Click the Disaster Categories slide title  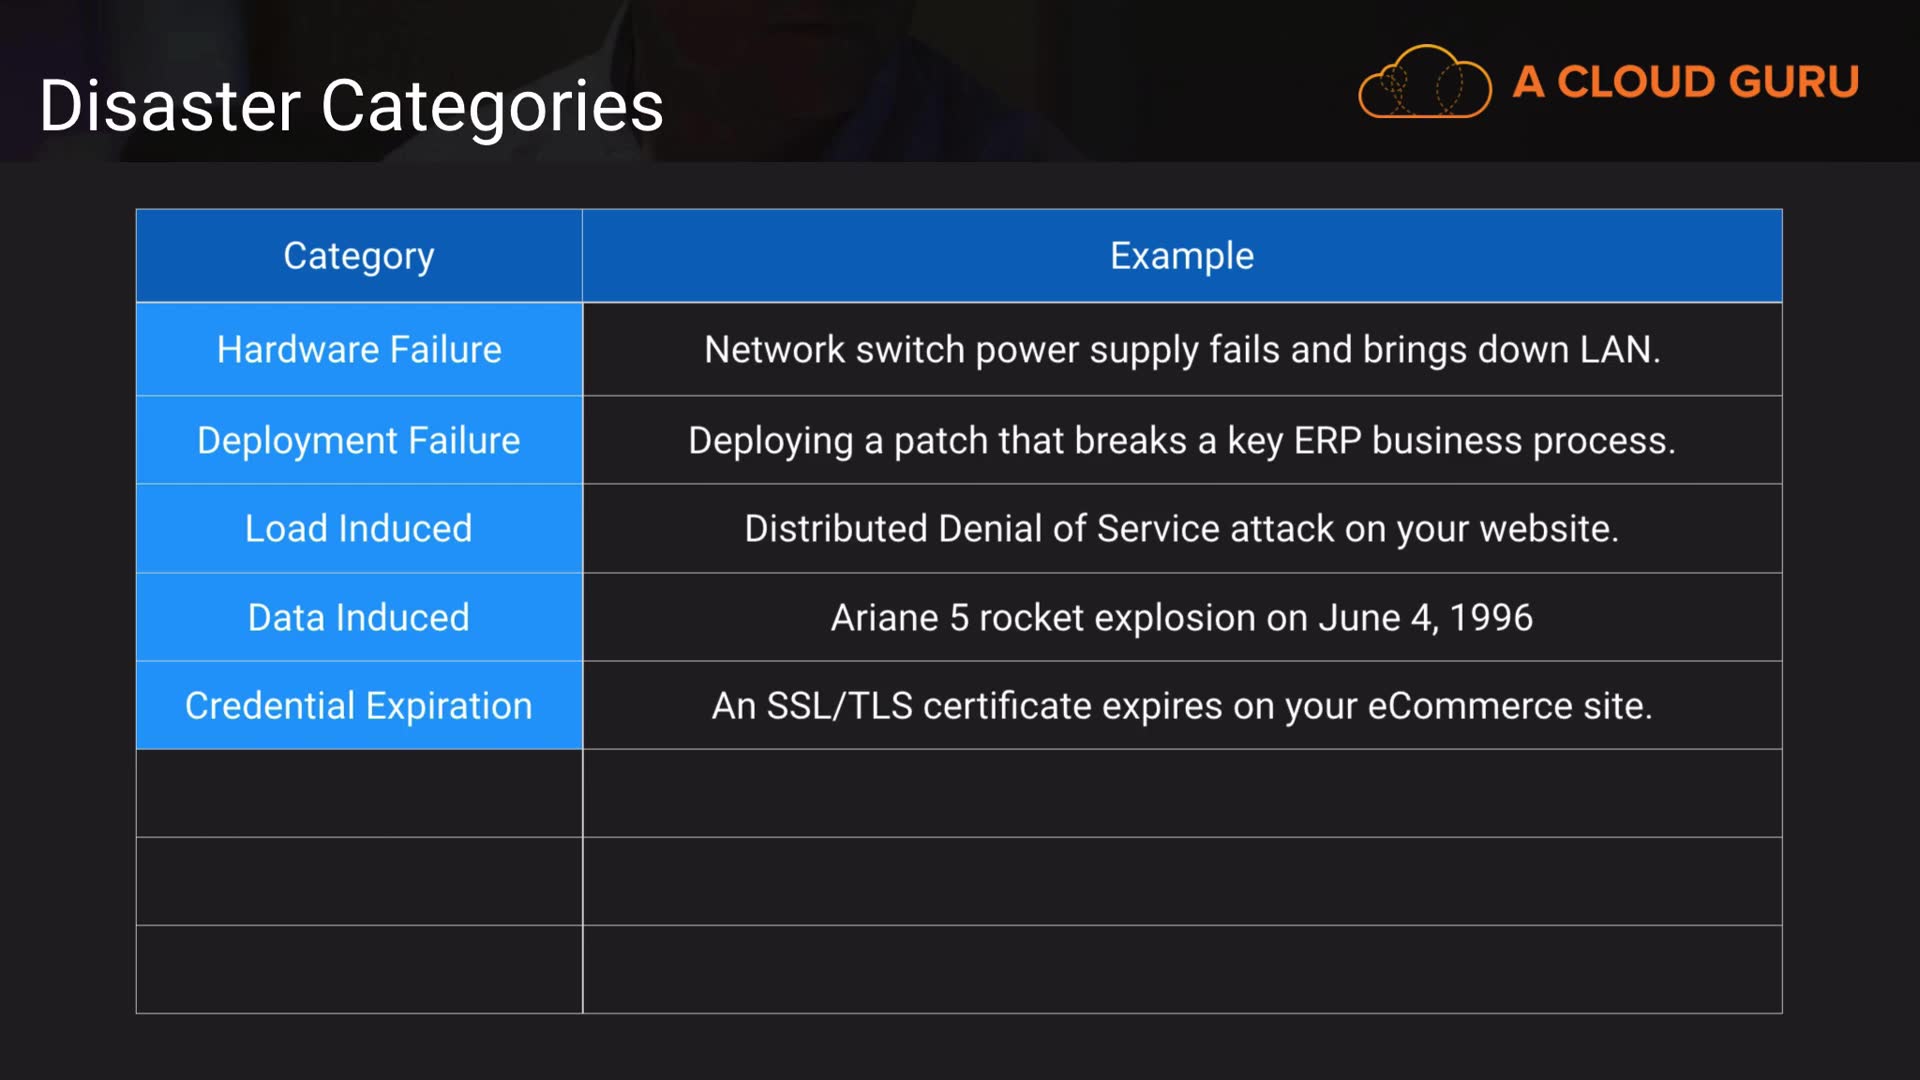pyautogui.click(x=351, y=106)
